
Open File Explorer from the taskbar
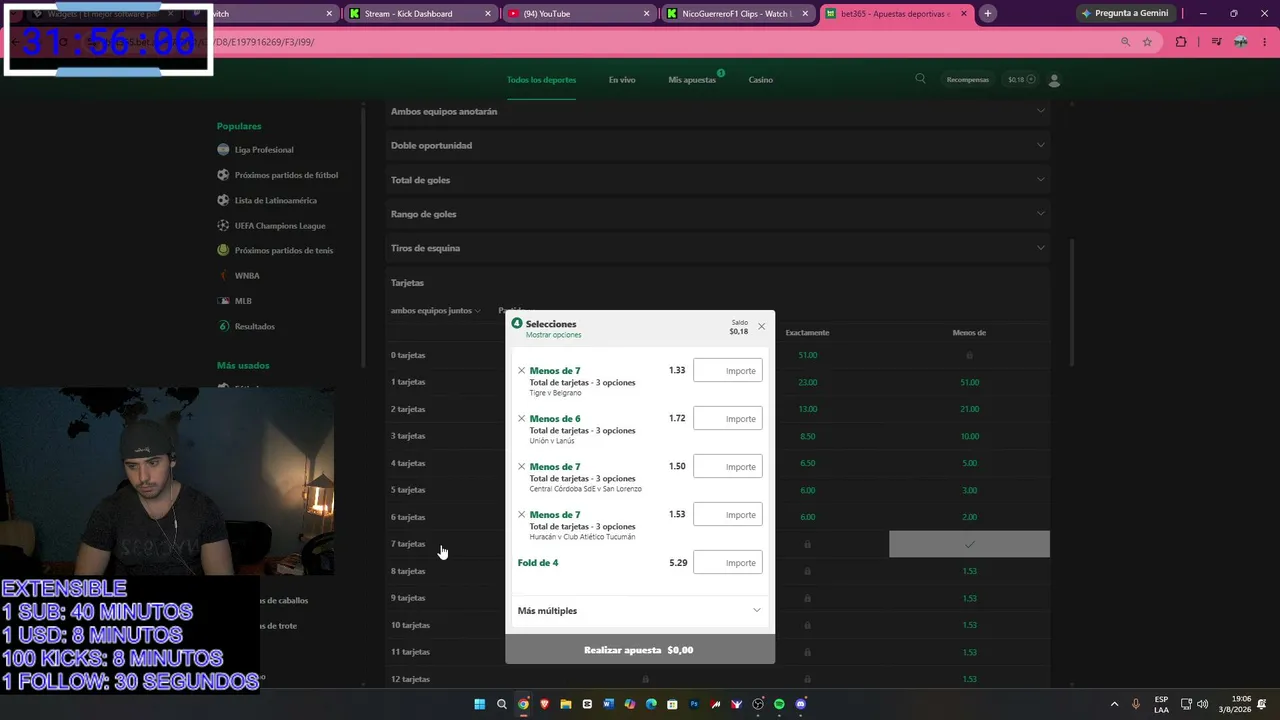[x=566, y=704]
